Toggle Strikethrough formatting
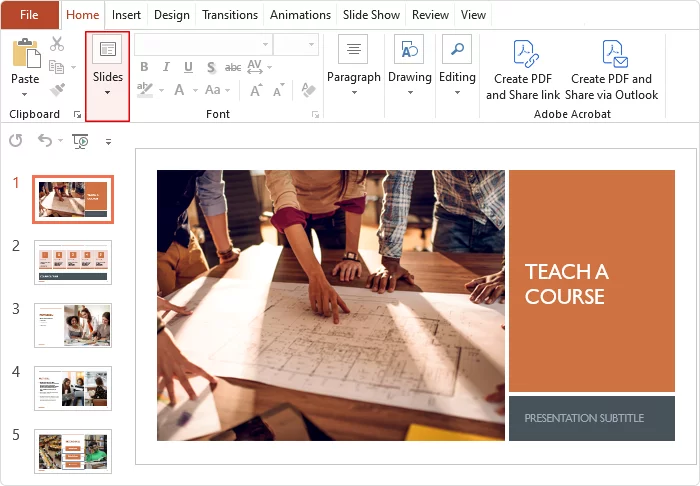Viewport: 700px width, 486px height. click(x=233, y=67)
